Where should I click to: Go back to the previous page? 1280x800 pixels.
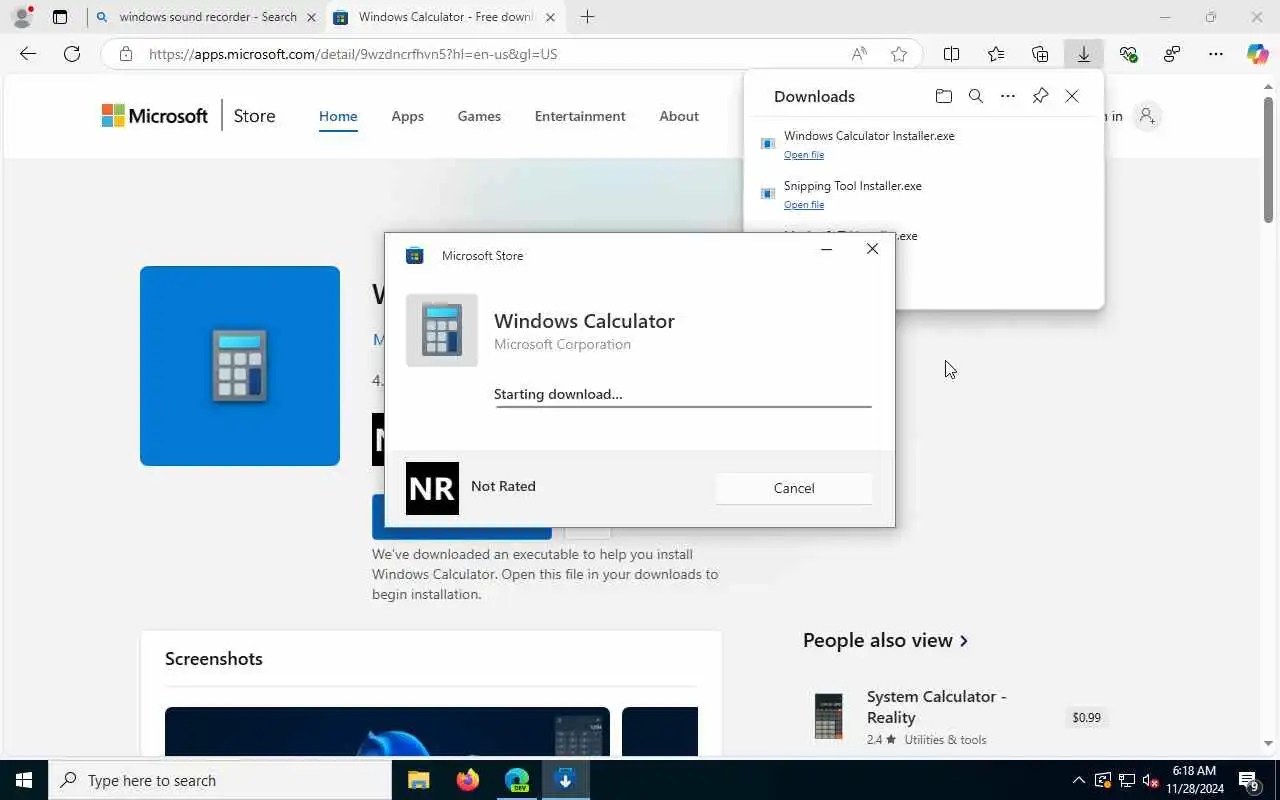[x=28, y=54]
